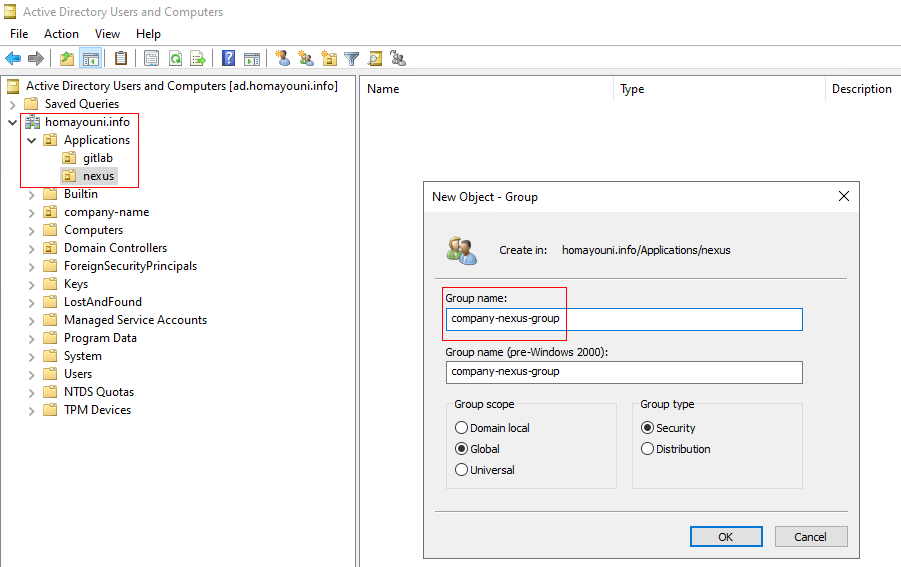Expand the Users container

[32, 375]
